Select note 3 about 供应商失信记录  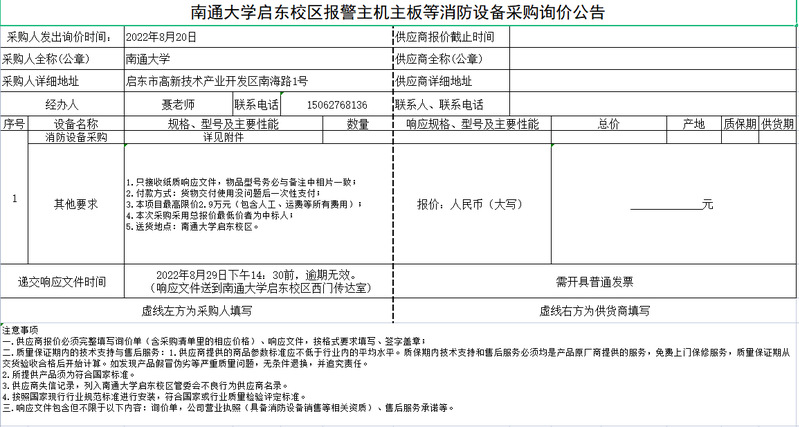pos(145,386)
